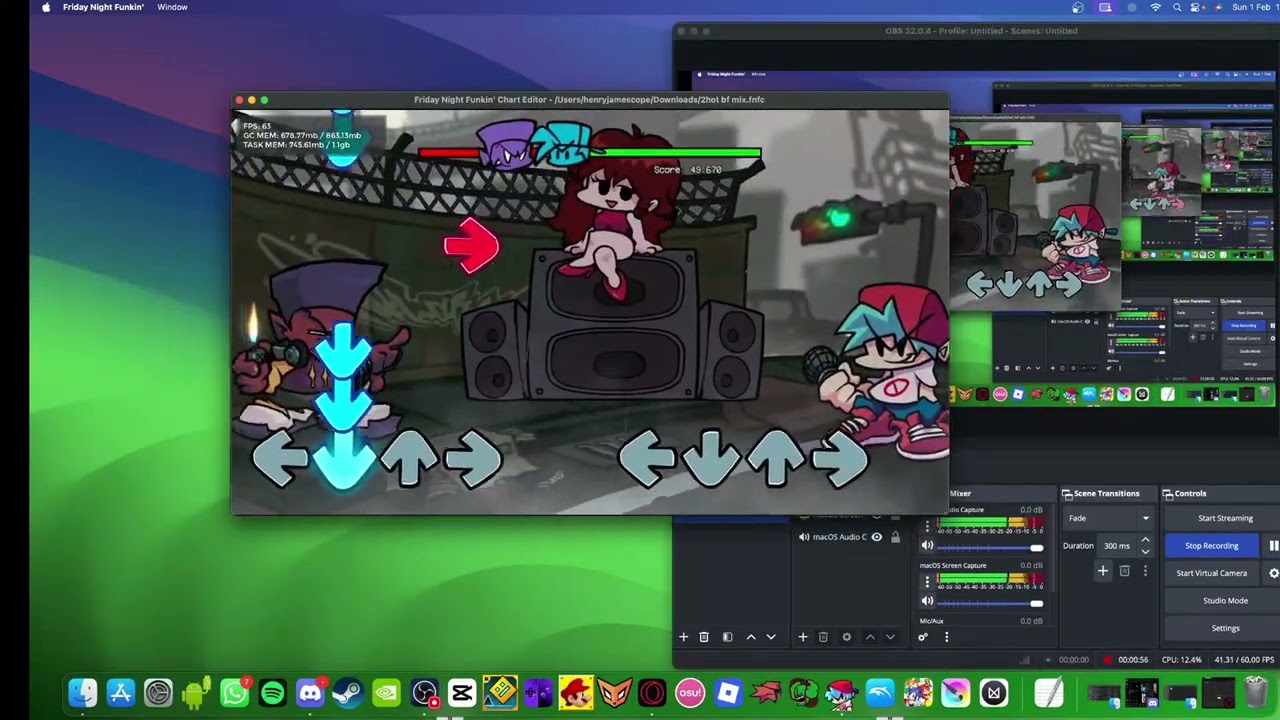Click Stop Recording in OBS
This screenshot has height=720, width=1280.
point(1211,546)
